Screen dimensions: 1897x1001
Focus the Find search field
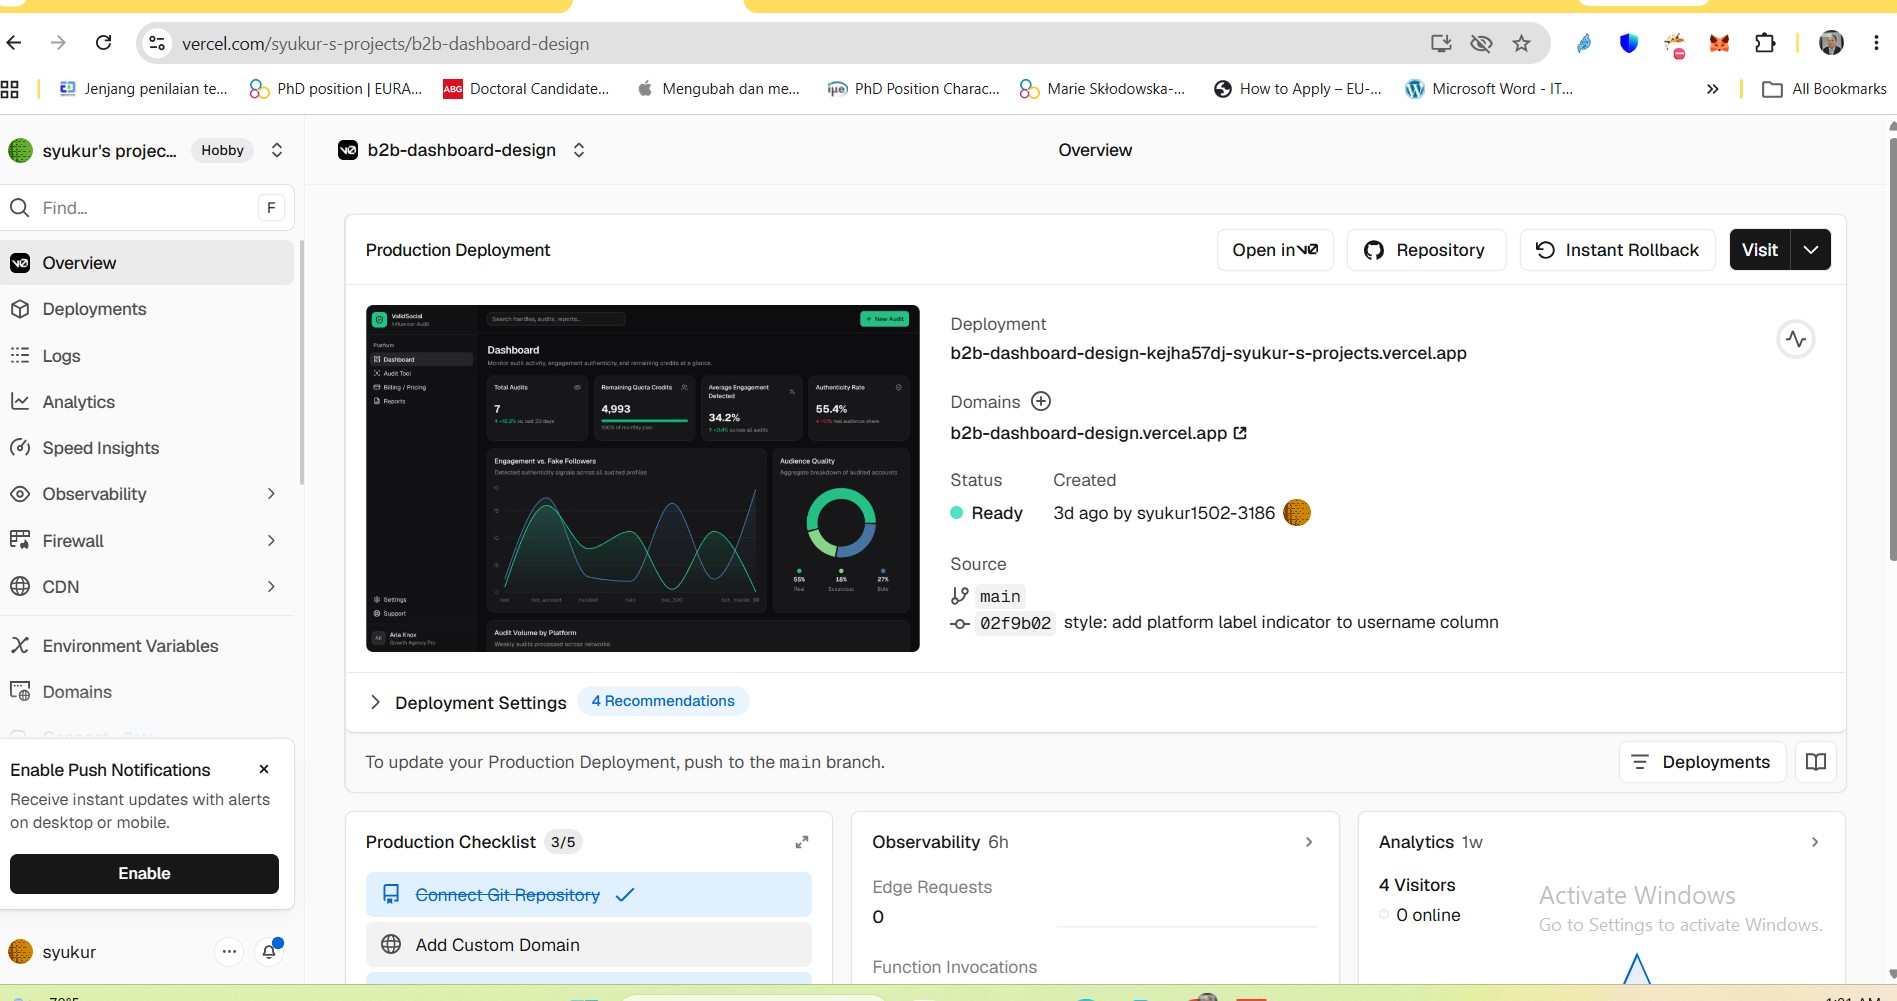coord(148,208)
